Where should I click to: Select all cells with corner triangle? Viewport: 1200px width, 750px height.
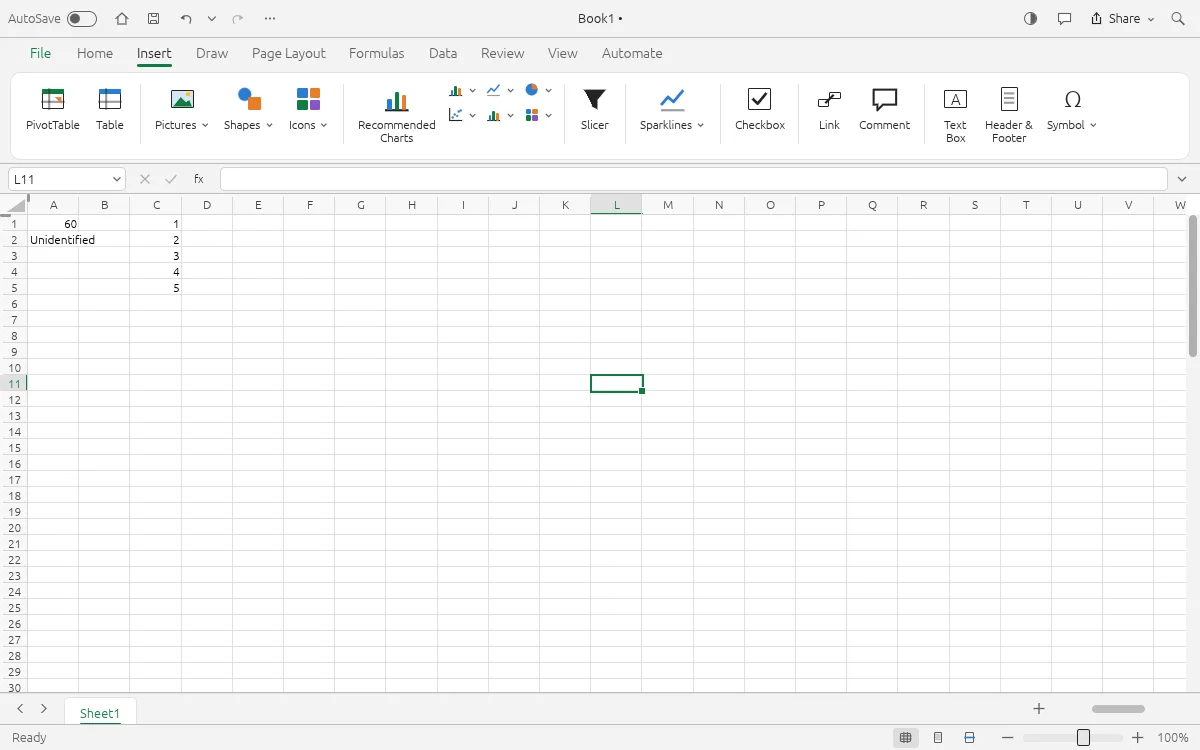14,206
